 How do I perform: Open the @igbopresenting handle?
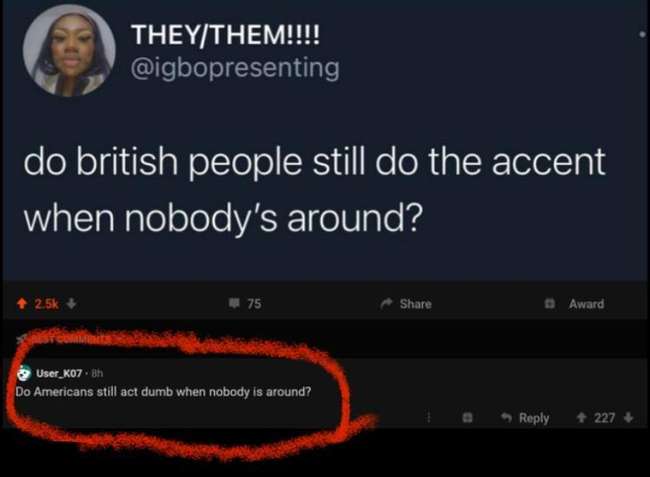pos(235,68)
